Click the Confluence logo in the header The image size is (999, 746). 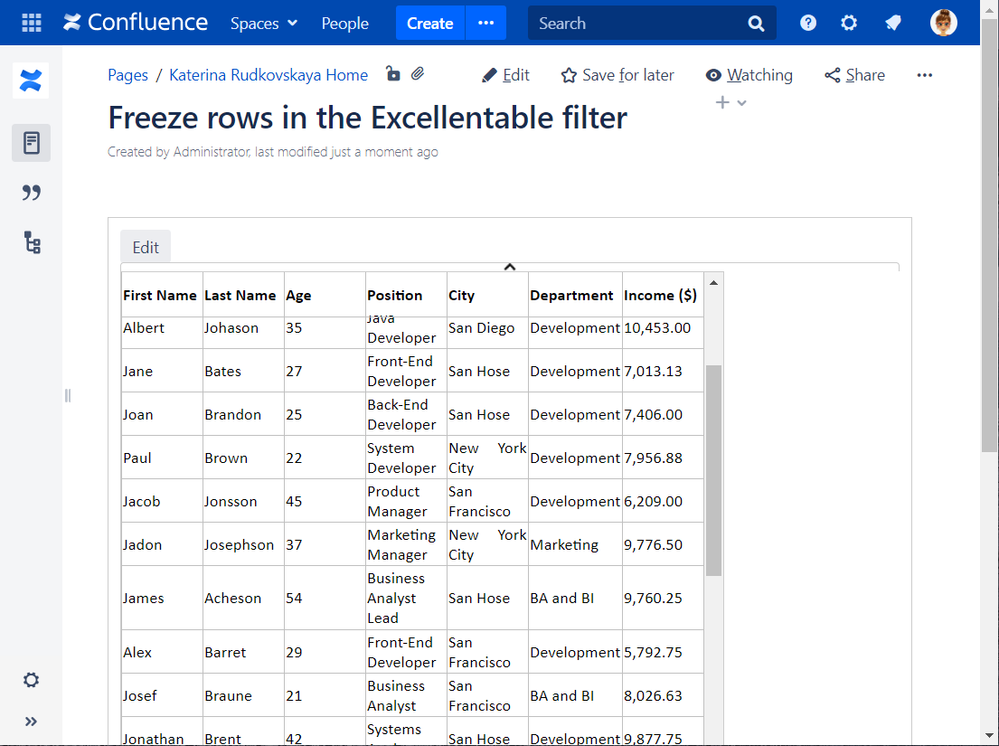click(136, 23)
